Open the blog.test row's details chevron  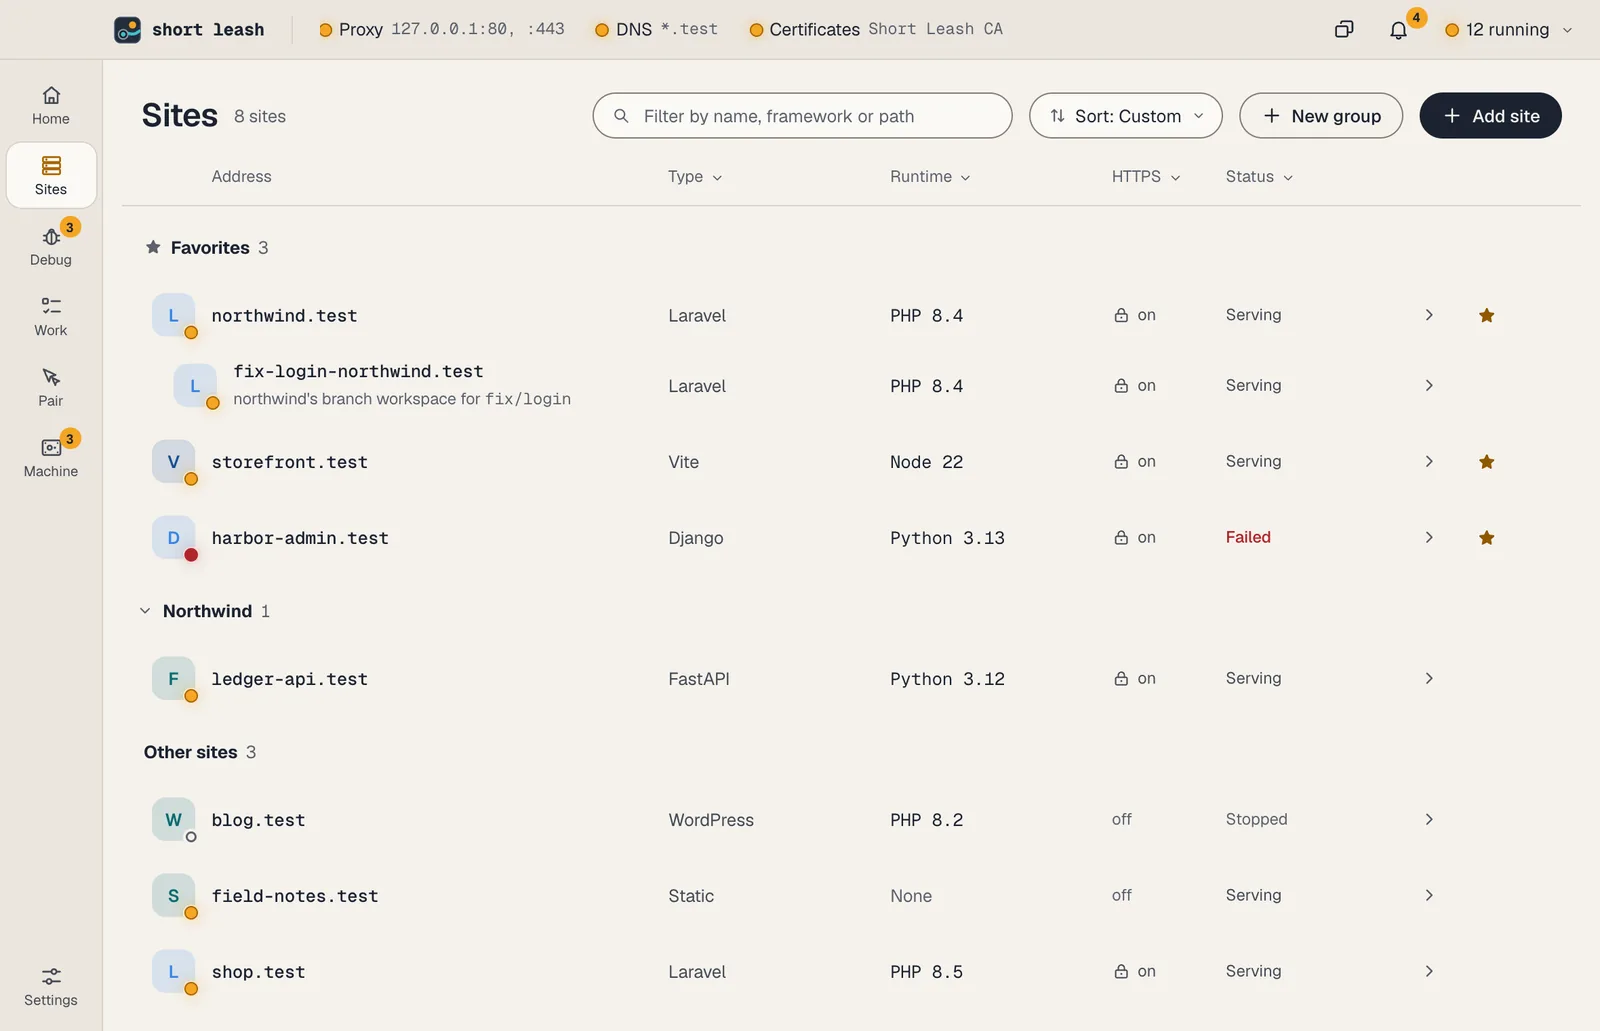point(1429,819)
